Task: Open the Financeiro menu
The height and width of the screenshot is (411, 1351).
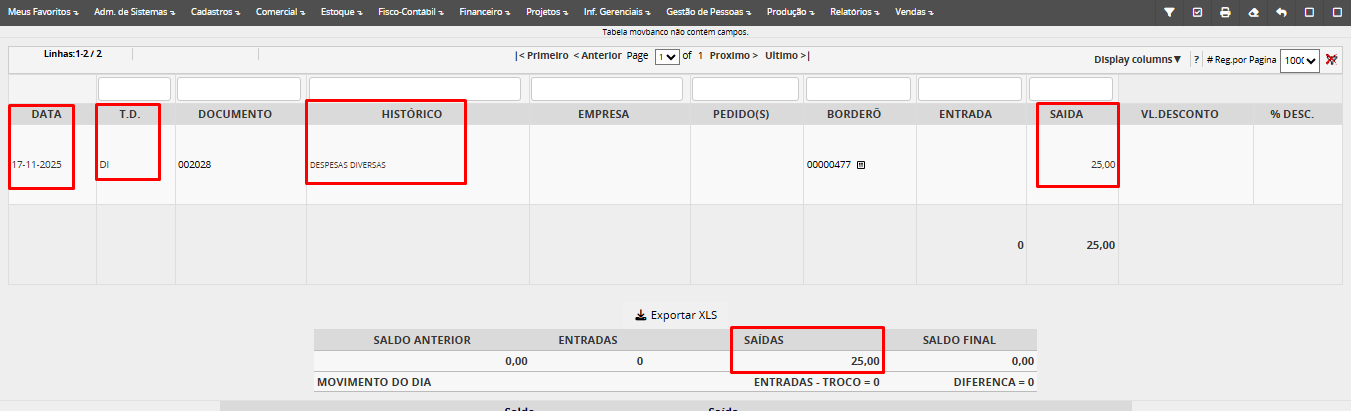Action: point(484,13)
